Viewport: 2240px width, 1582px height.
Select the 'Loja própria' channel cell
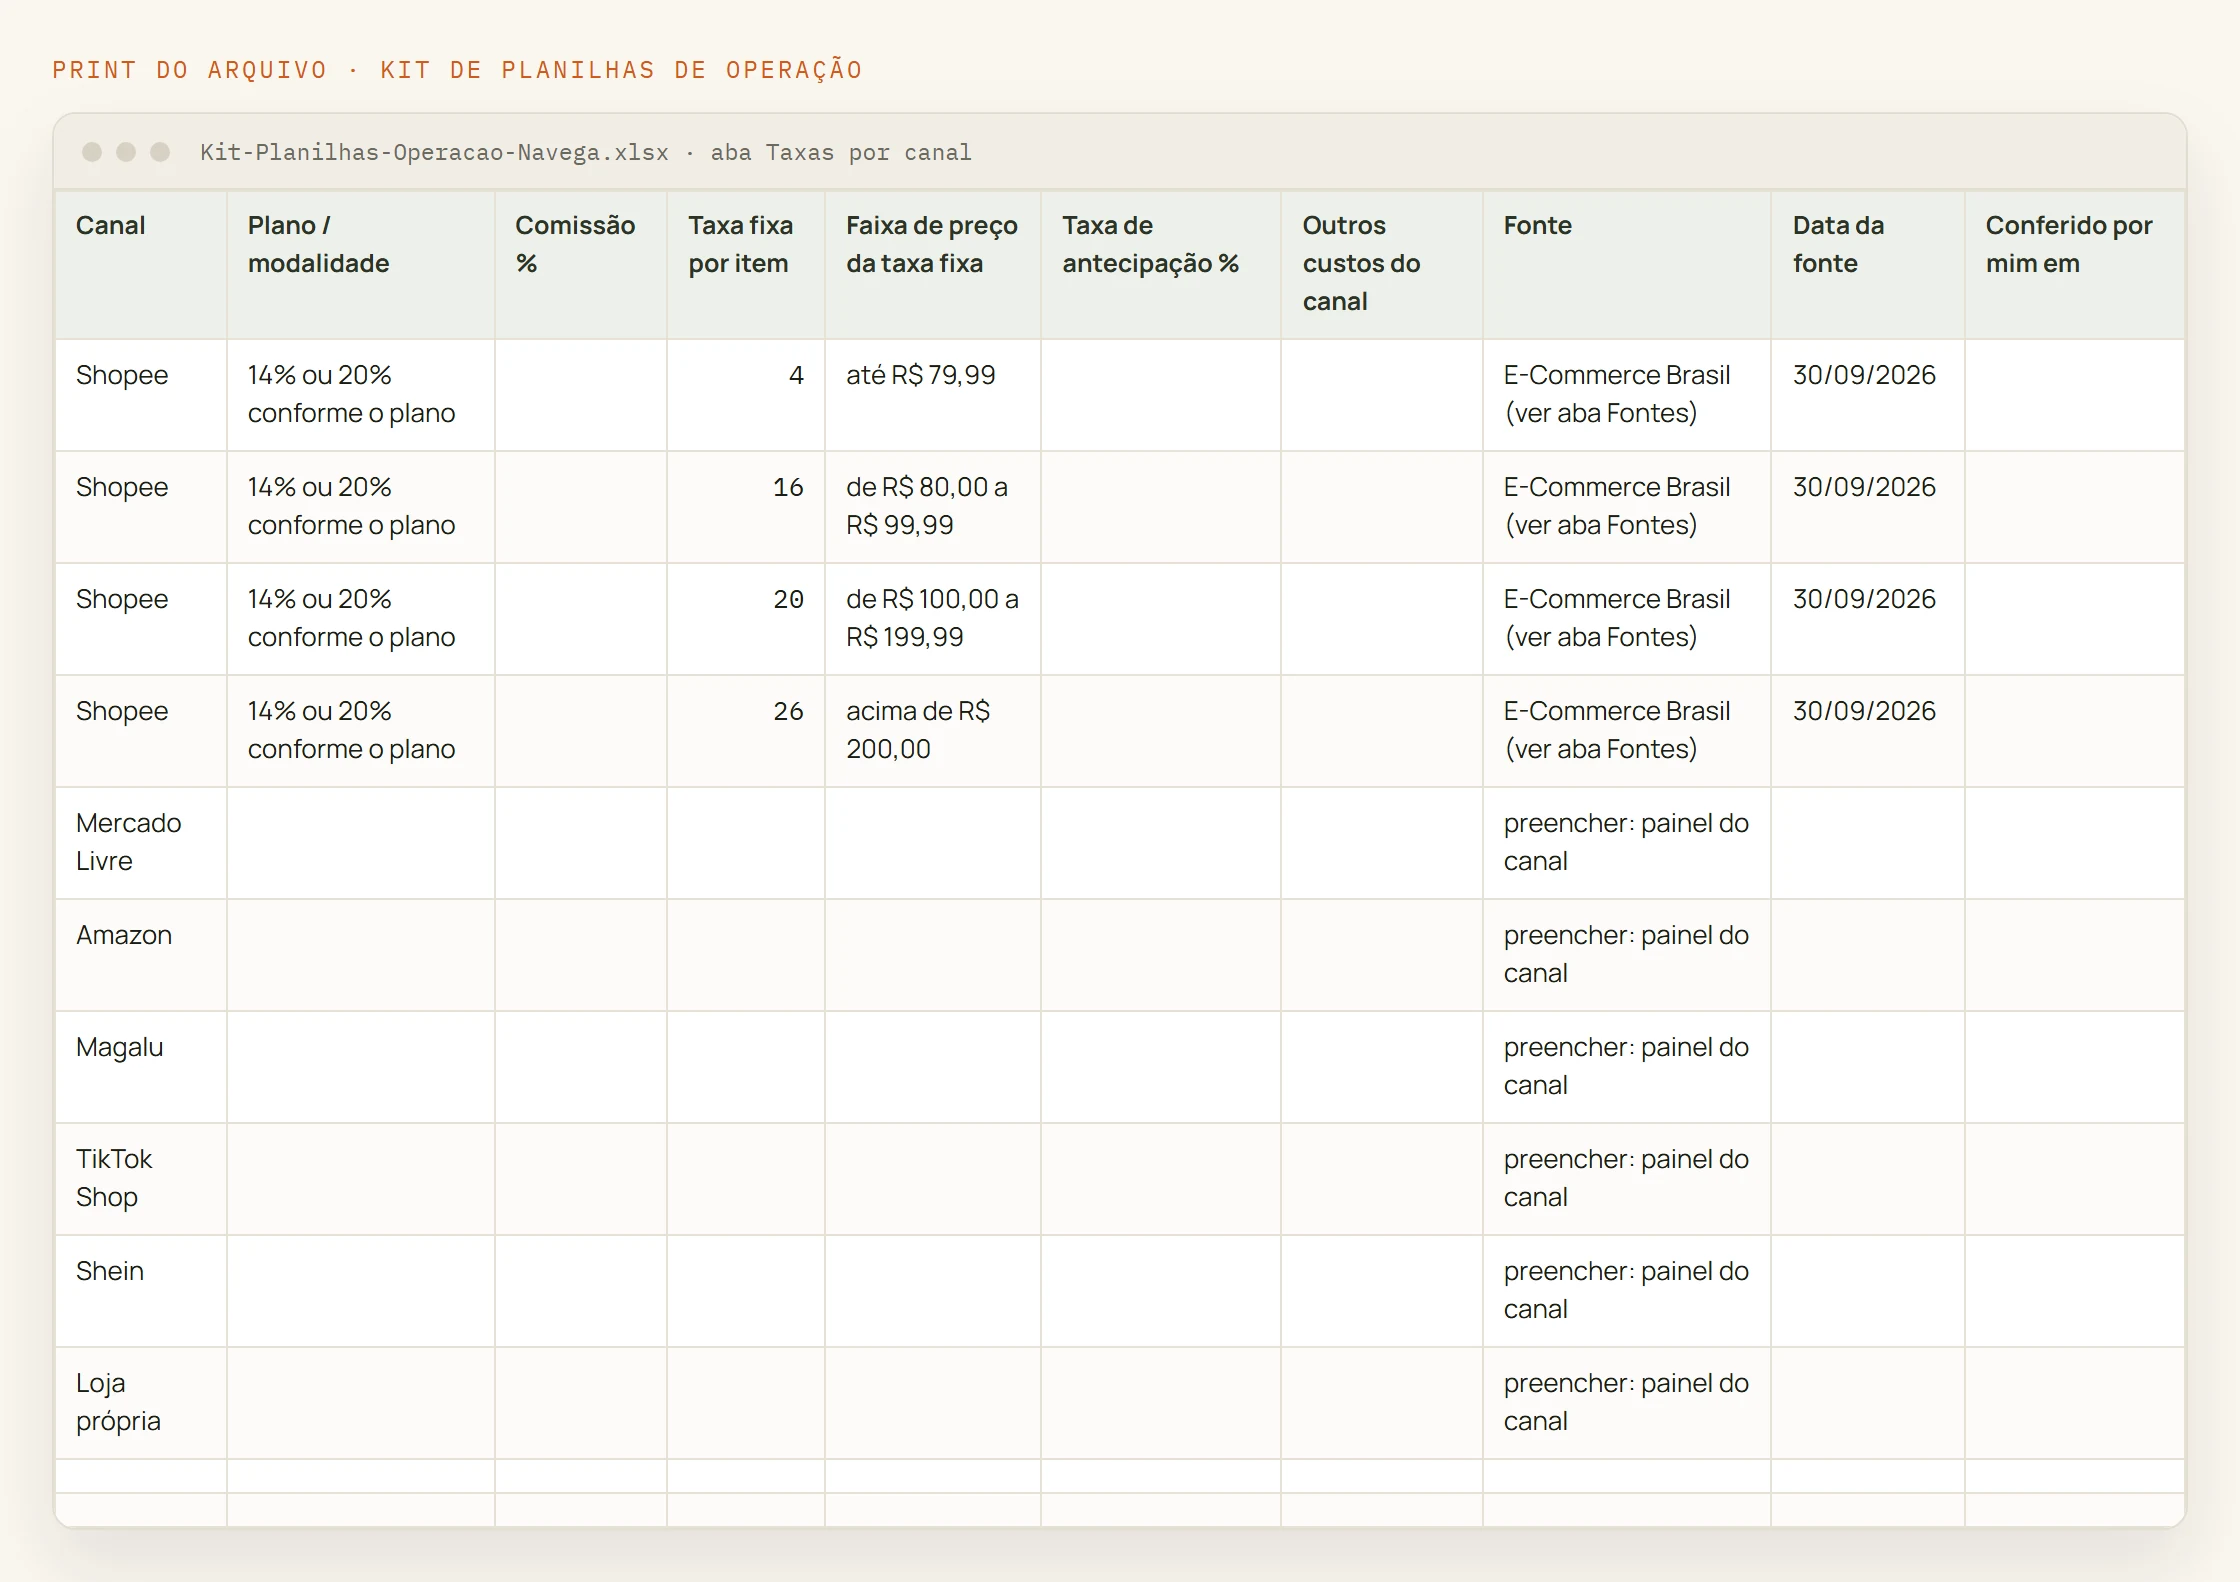tap(141, 1403)
